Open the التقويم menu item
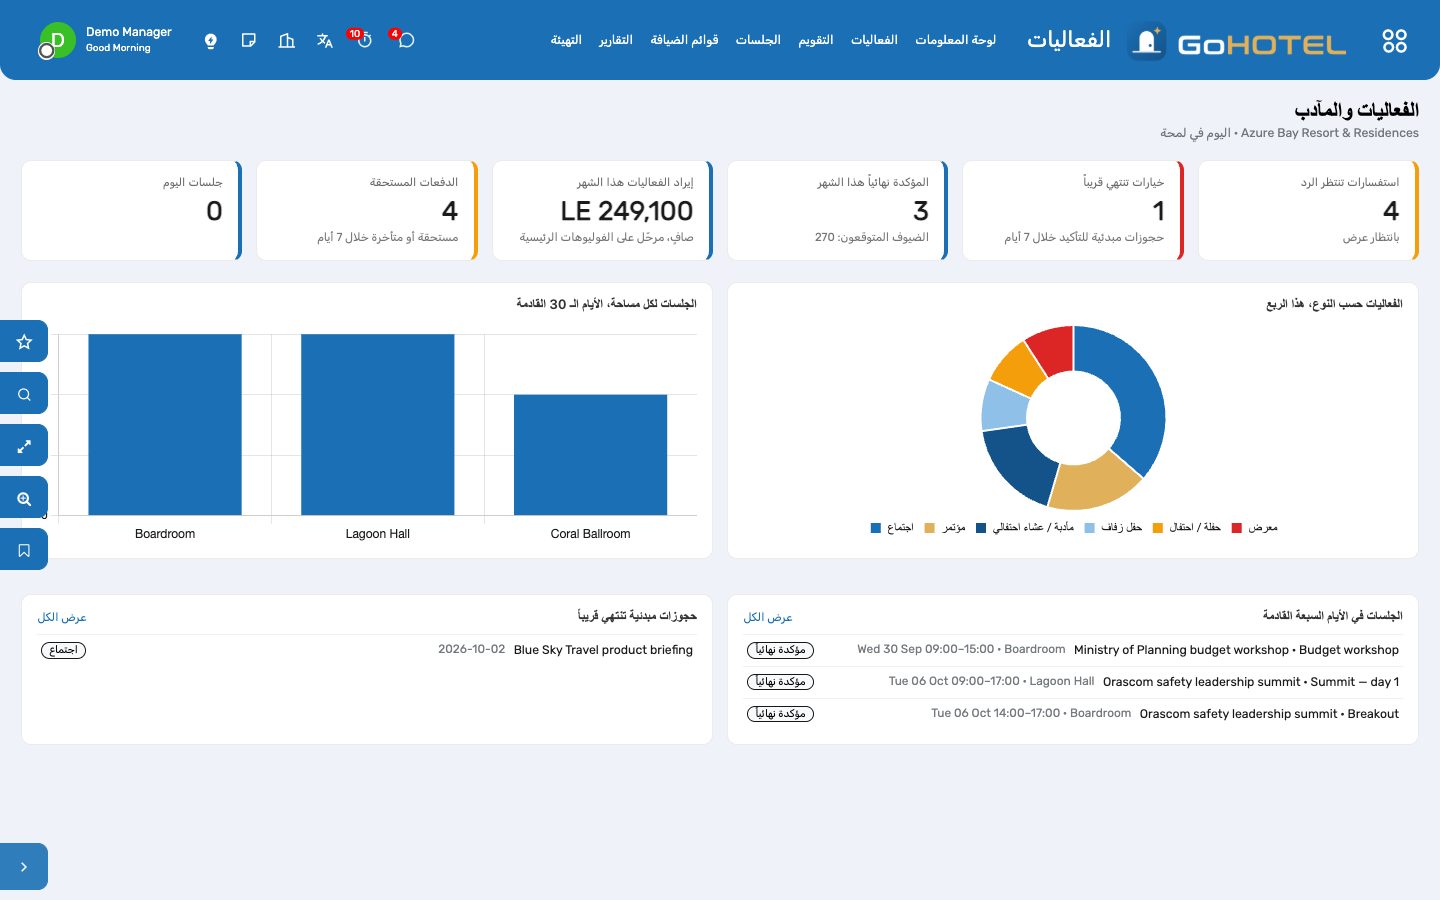Viewport: 1440px width, 900px height. 816,40
